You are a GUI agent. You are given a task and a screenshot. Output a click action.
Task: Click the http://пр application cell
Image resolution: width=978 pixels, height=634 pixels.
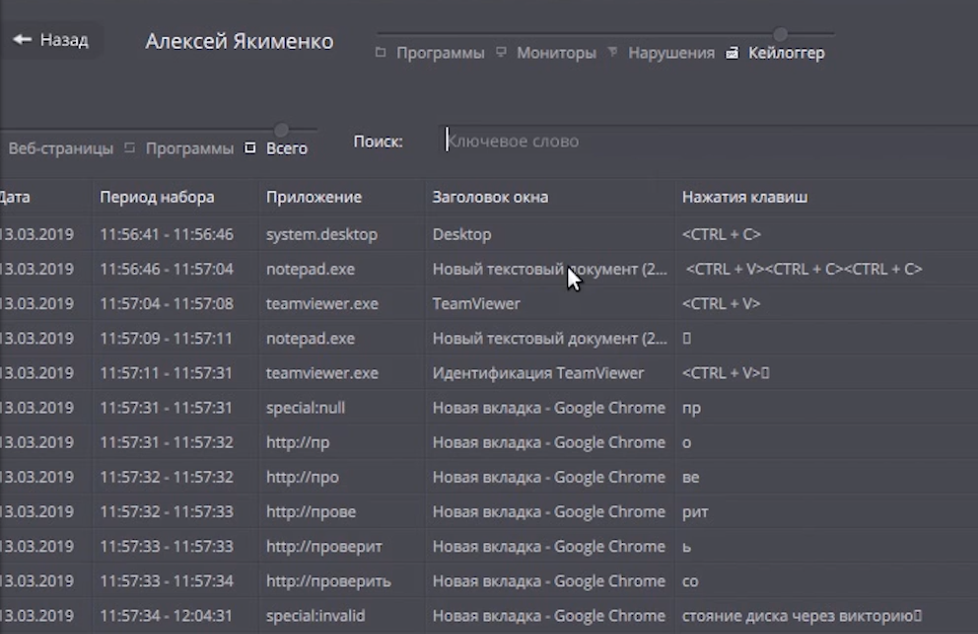(x=298, y=442)
